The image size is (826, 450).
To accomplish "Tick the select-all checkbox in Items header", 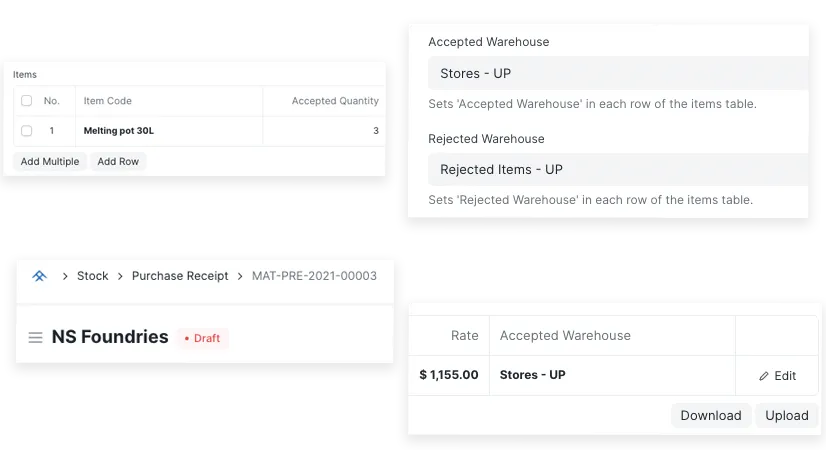I will (26, 101).
